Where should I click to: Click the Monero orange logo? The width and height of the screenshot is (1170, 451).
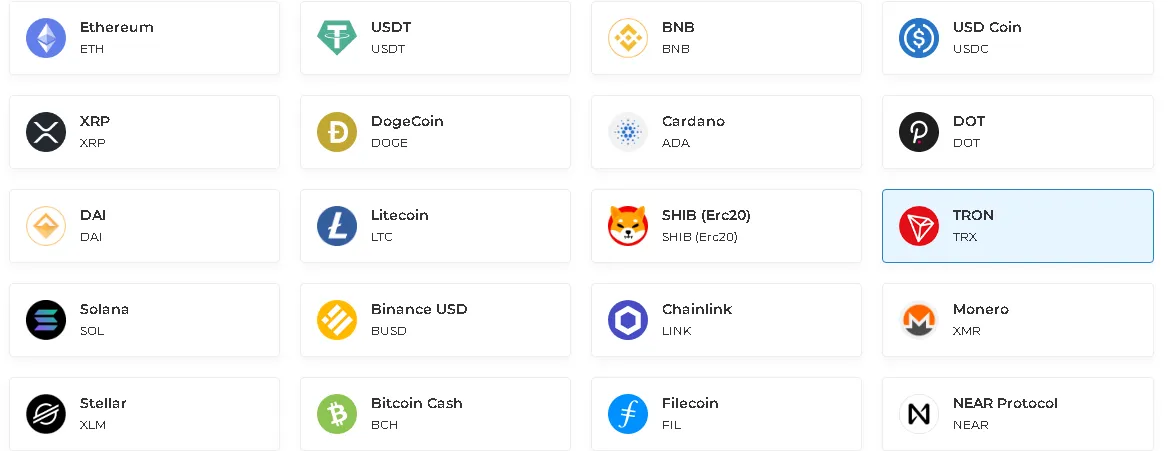pos(919,320)
